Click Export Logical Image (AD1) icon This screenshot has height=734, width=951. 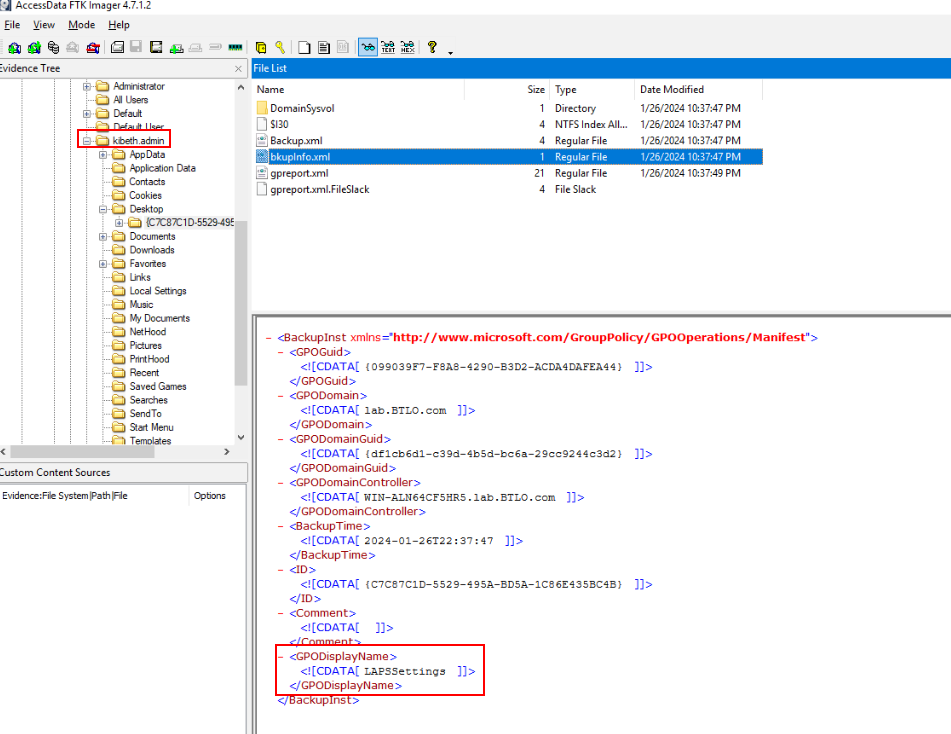pos(156,47)
